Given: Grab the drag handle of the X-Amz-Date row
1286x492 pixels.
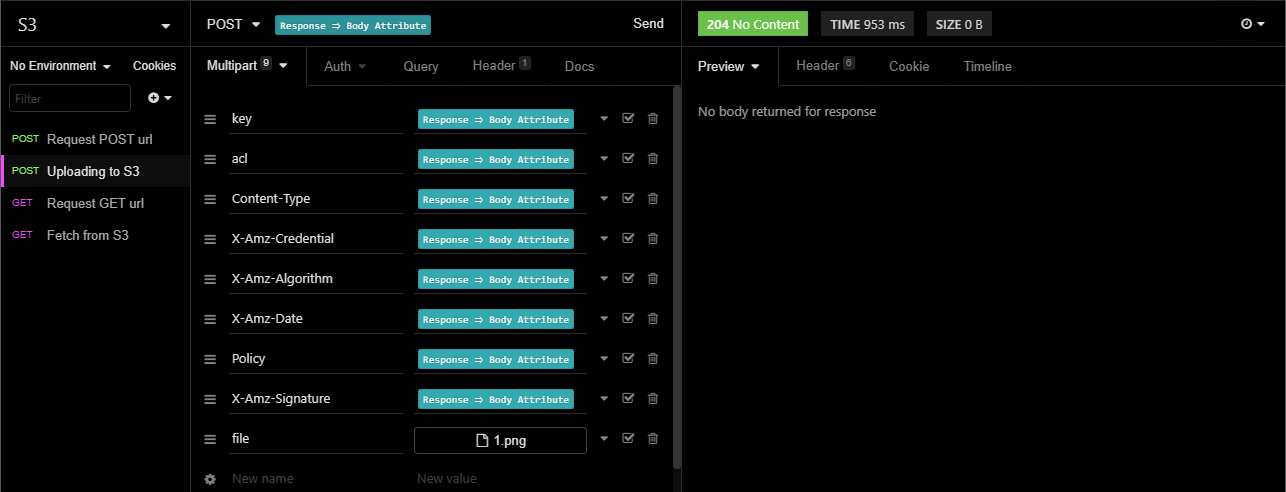Looking at the screenshot, I should [x=210, y=319].
